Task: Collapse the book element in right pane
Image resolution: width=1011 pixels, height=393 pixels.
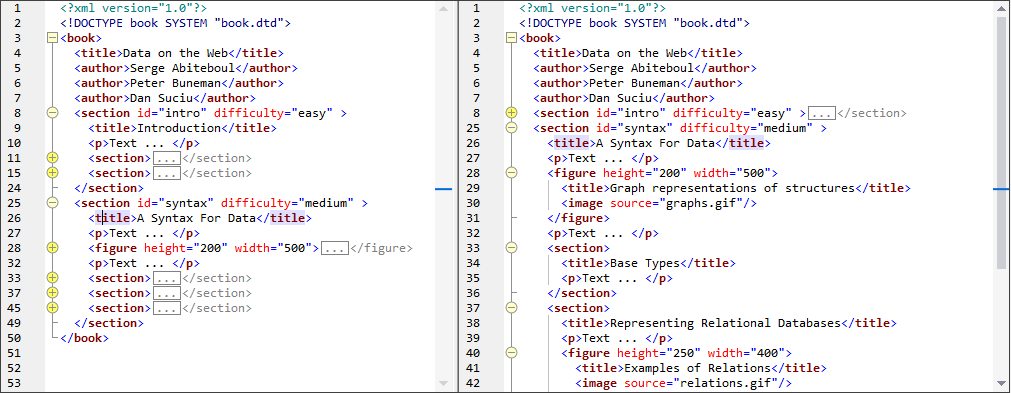Action: click(512, 38)
